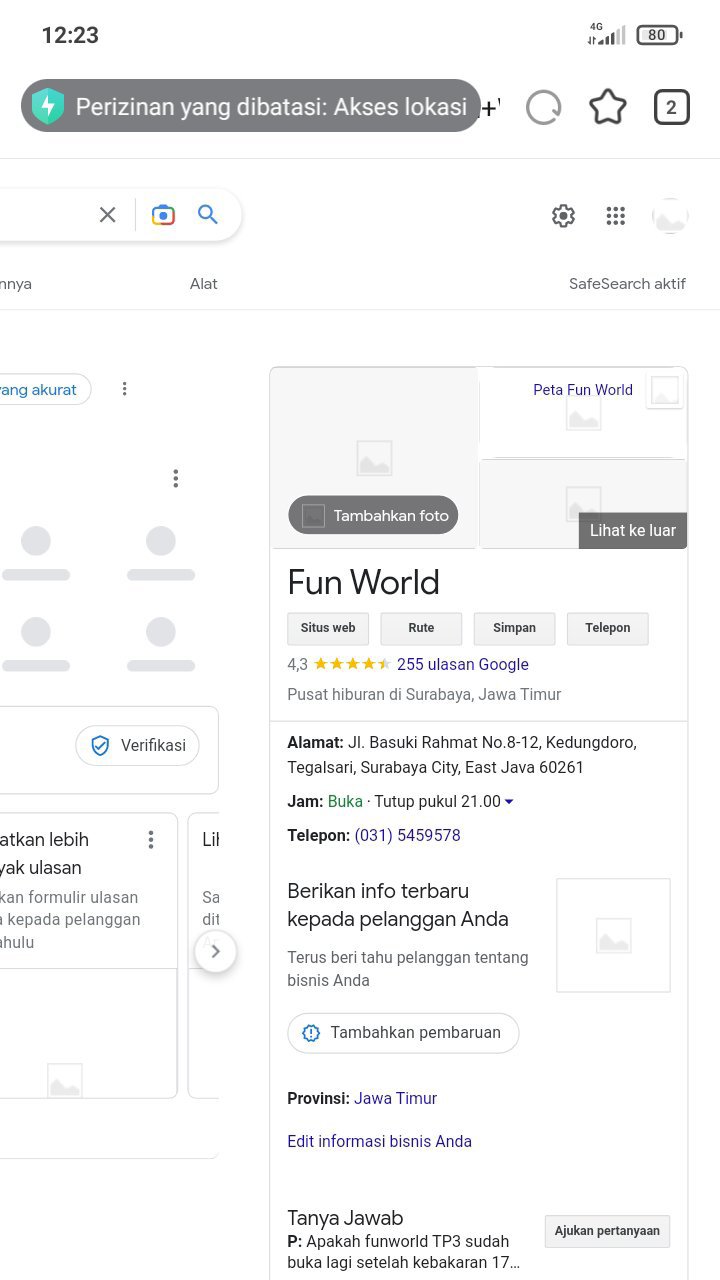720x1280 pixels.
Task: Open the Peta Fun World map thumbnail
Action: [x=583, y=412]
